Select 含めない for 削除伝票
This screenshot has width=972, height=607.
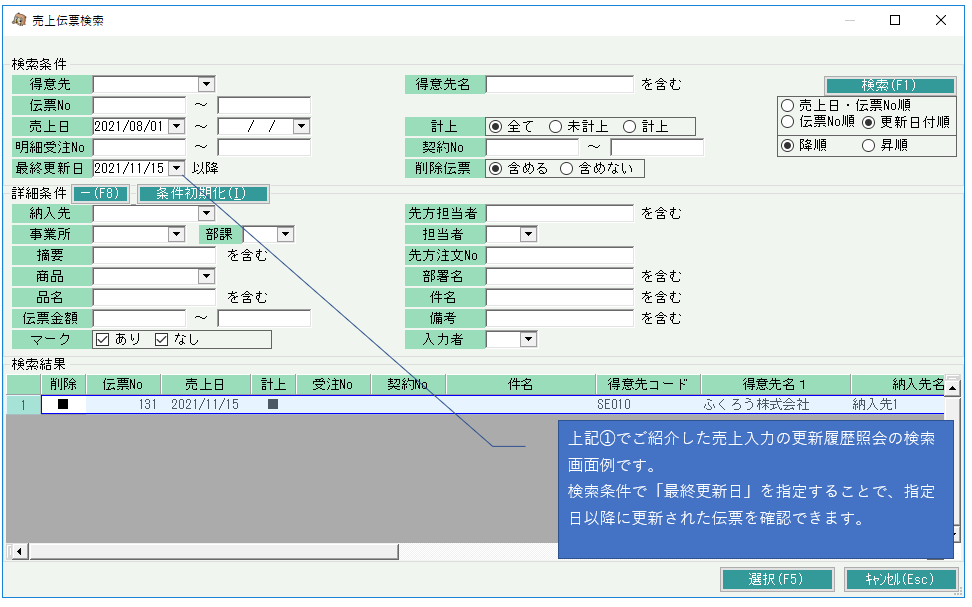click(567, 169)
